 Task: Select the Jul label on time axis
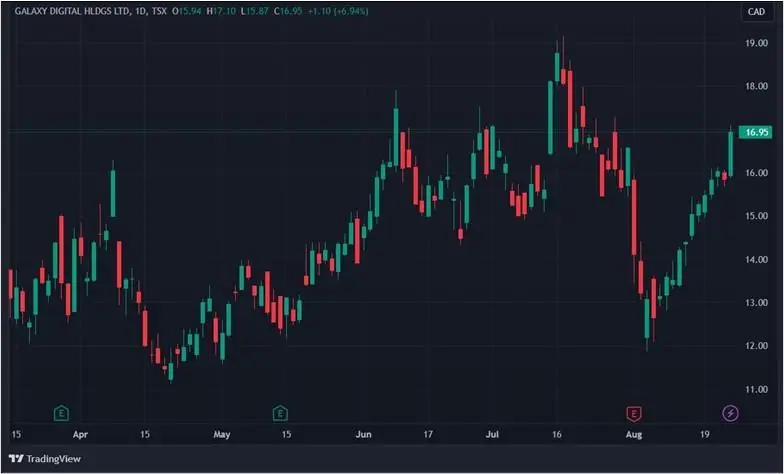pos(492,436)
